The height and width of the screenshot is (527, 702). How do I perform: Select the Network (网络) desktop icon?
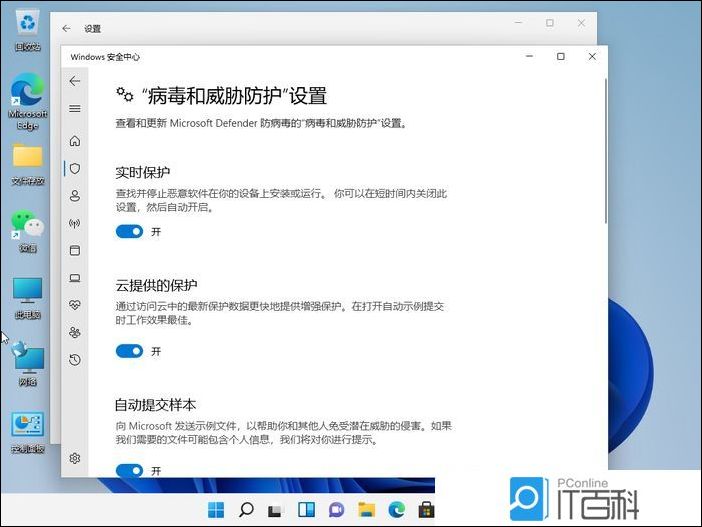(28, 364)
